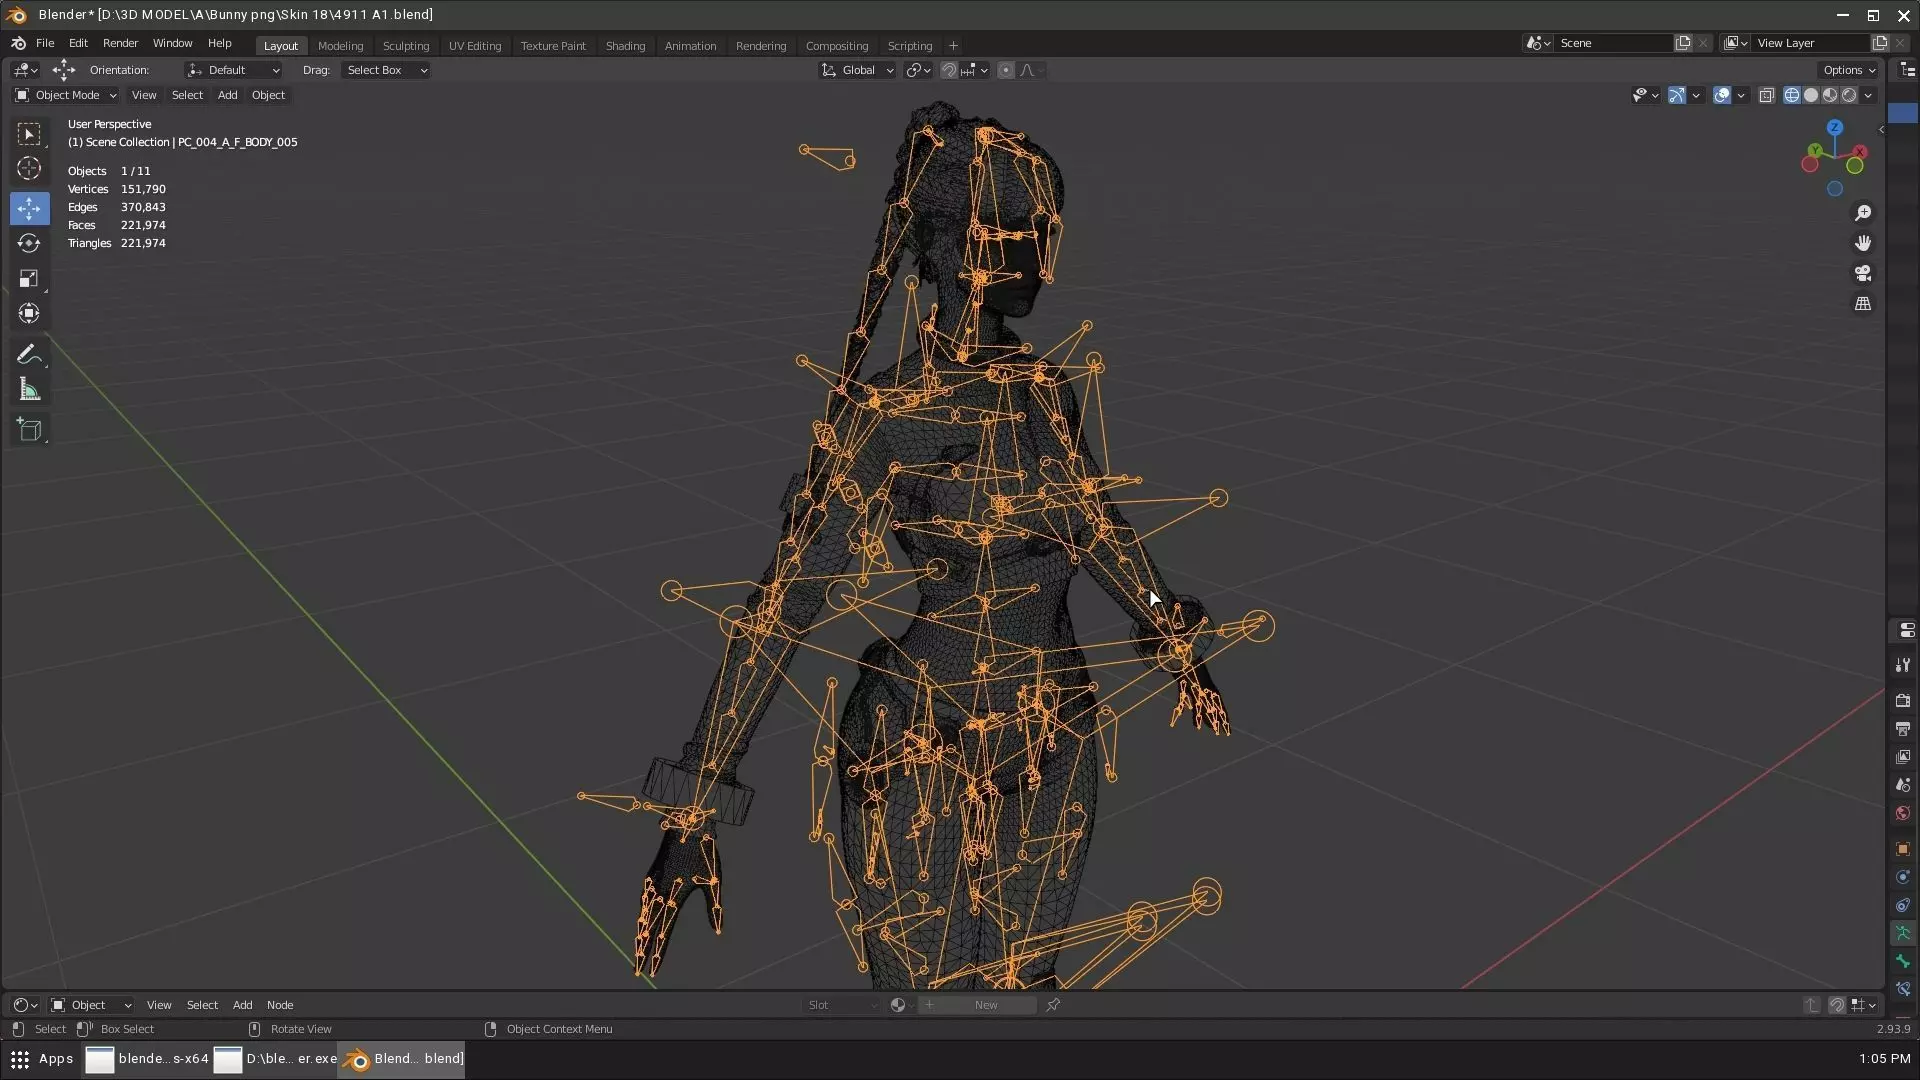Image resolution: width=1920 pixels, height=1080 pixels.
Task: Select the Select Box tool icon
Action: pyautogui.click(x=29, y=134)
